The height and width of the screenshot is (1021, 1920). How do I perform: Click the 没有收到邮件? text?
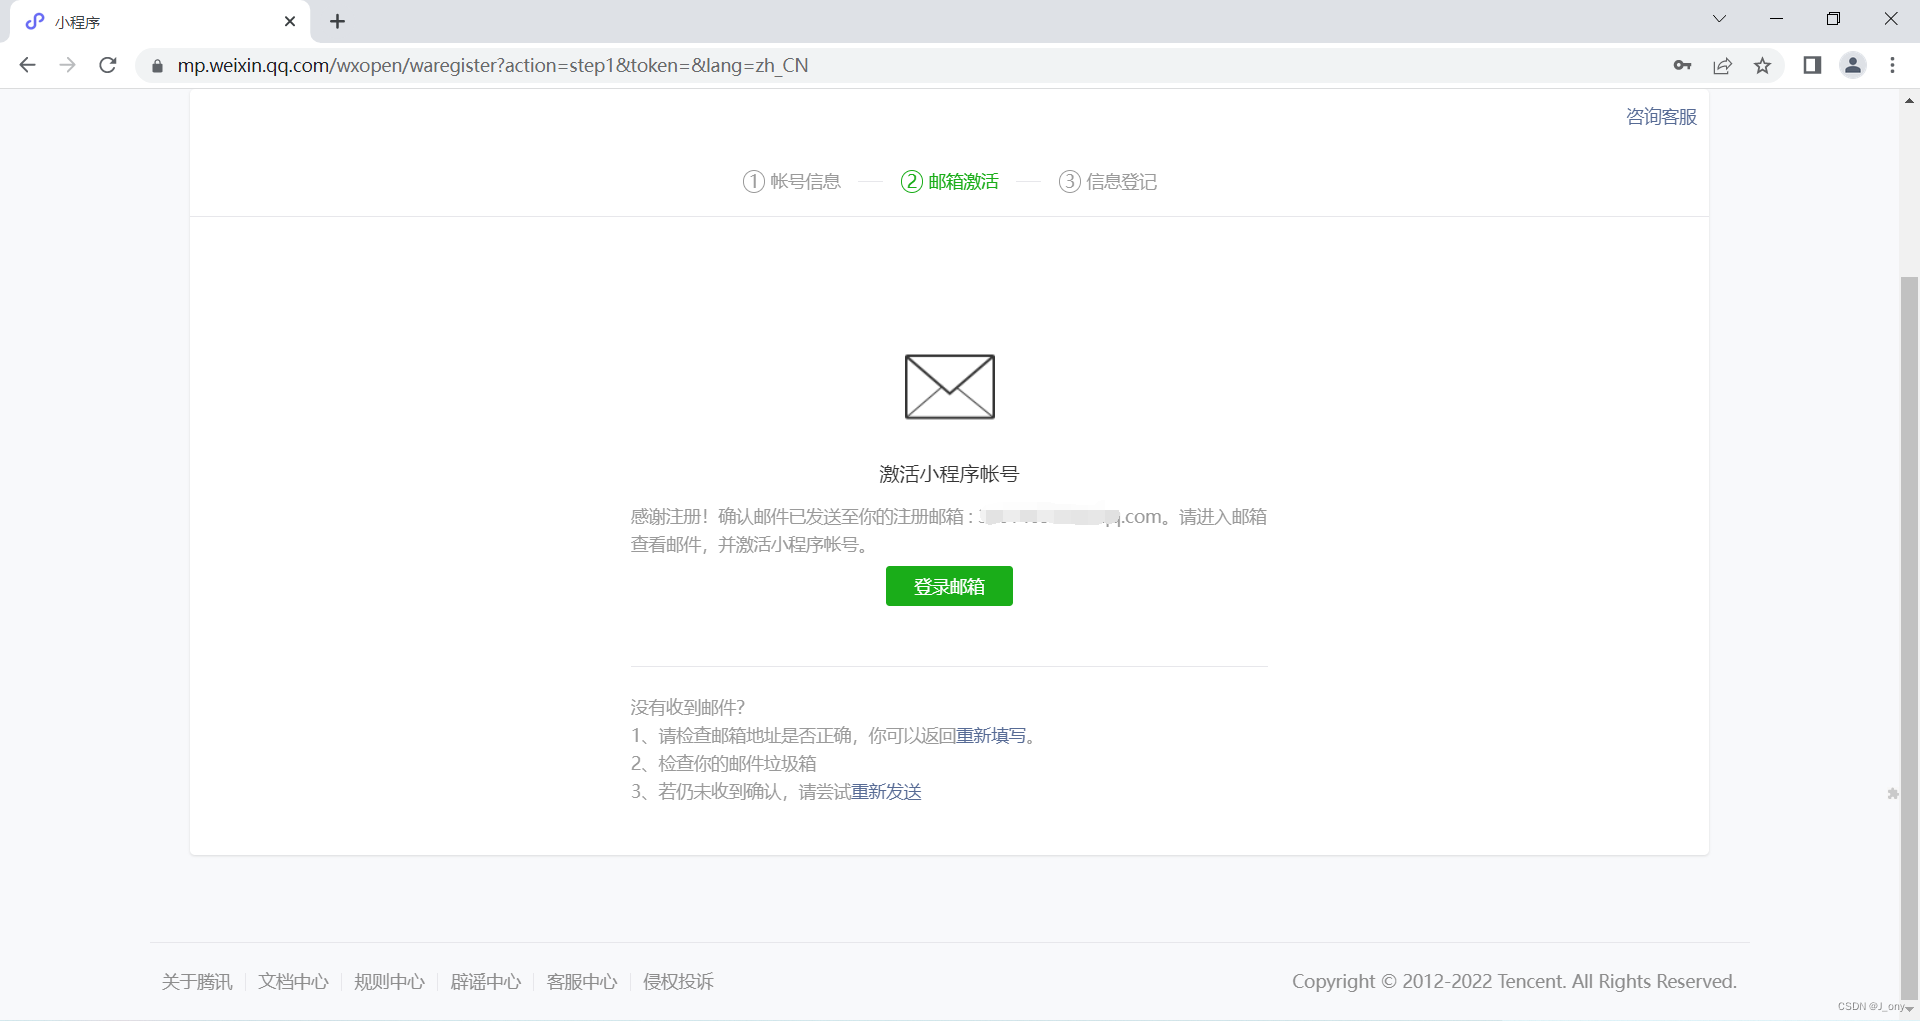tap(687, 708)
